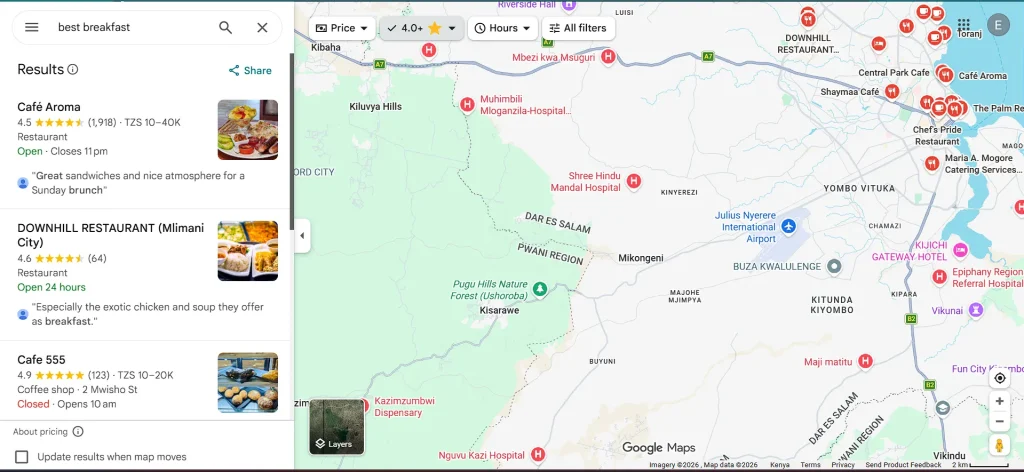Click the Kisarawe town label
1024x472 pixels.
pyautogui.click(x=500, y=311)
